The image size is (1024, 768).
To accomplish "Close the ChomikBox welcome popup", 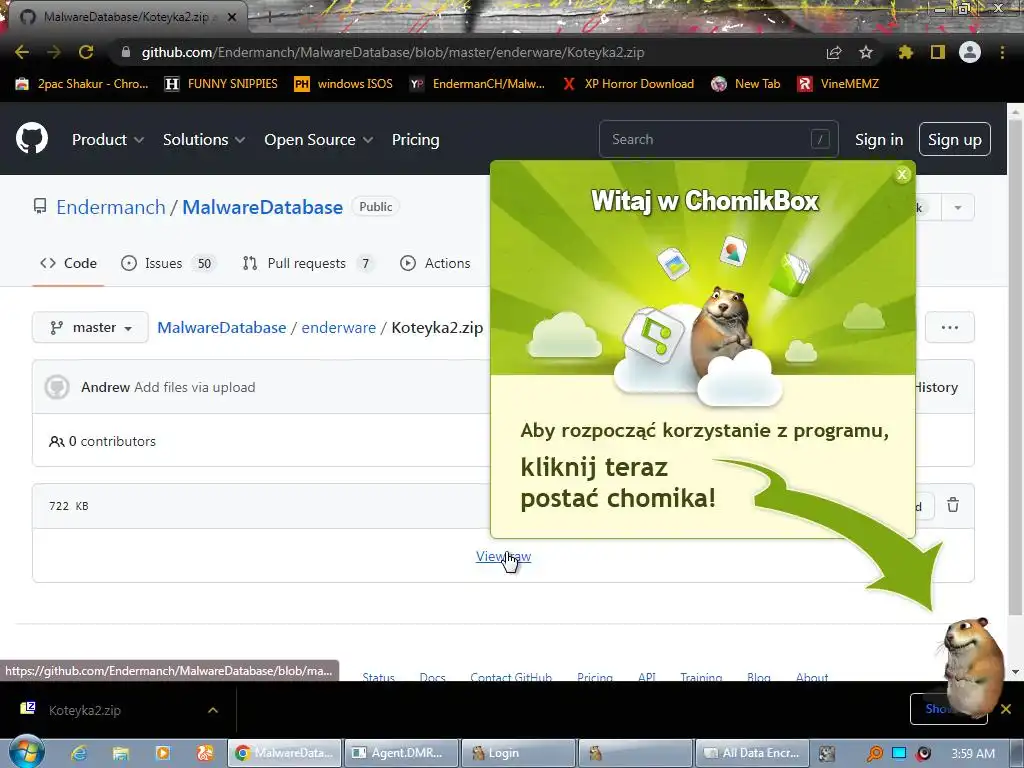I will [902, 174].
